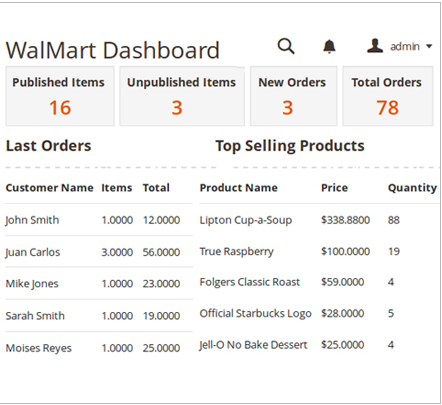Select the Sarah Smith order row
442x405 pixels.
[99, 316]
